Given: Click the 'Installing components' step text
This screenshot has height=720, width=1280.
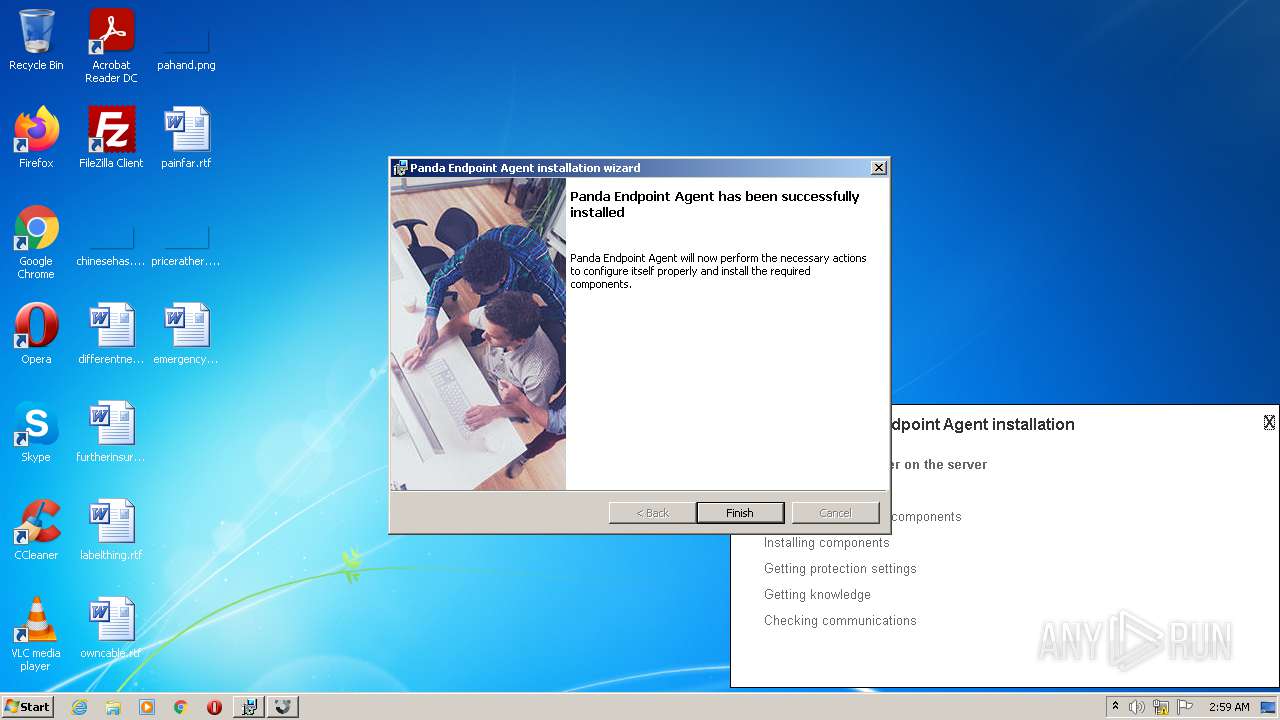Looking at the screenshot, I should click(x=826, y=543).
